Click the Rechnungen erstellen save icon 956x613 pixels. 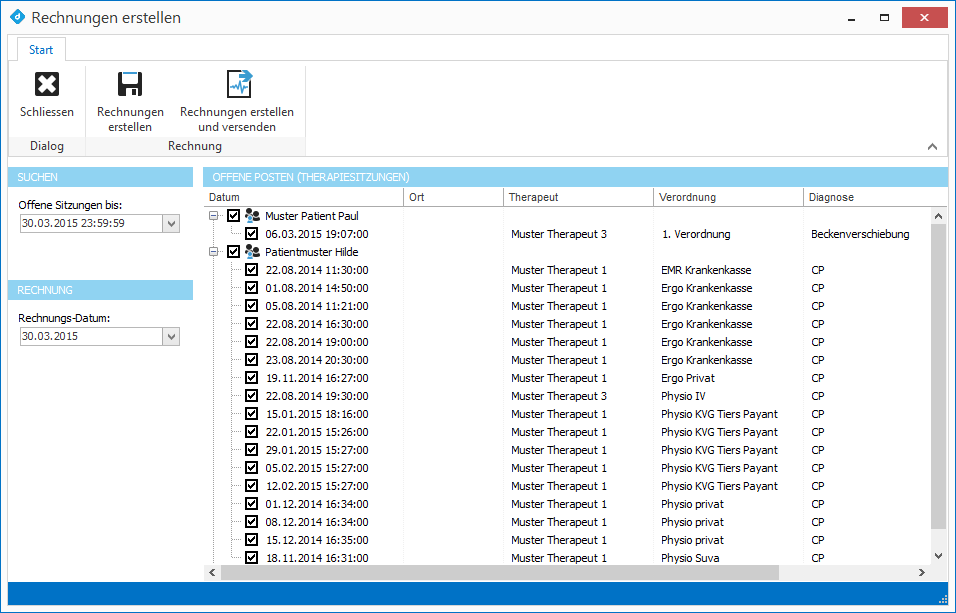tap(130, 85)
